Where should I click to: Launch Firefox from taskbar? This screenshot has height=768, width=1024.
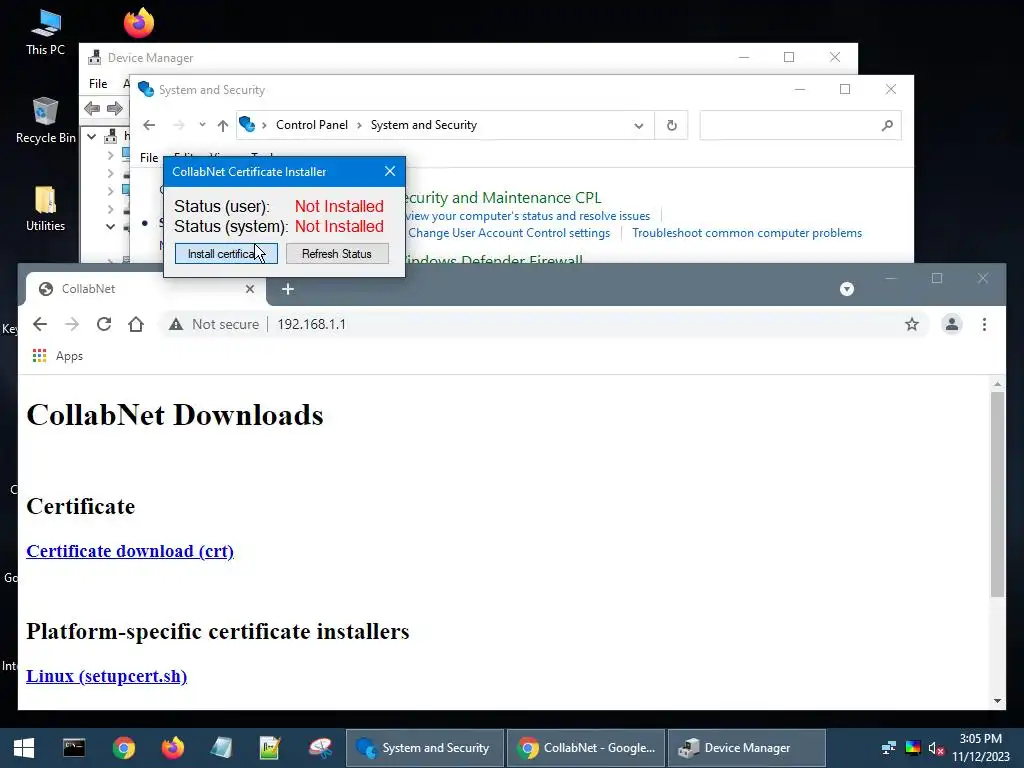(x=172, y=748)
